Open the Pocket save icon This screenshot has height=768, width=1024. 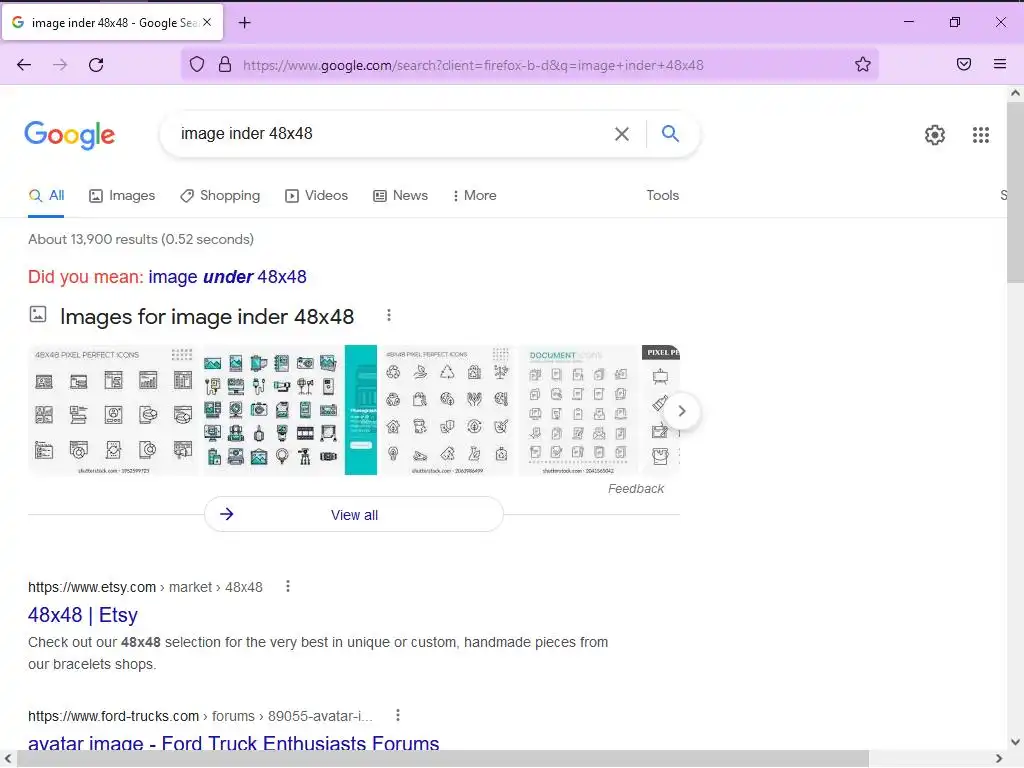(x=964, y=64)
